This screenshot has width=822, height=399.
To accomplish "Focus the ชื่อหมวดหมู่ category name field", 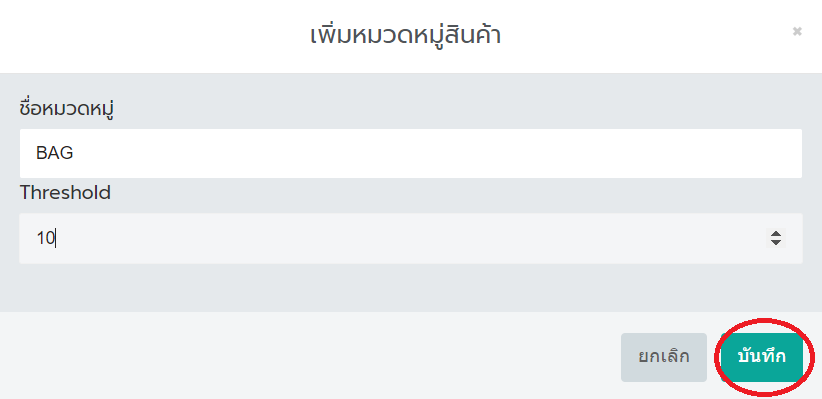I will [x=411, y=154].
